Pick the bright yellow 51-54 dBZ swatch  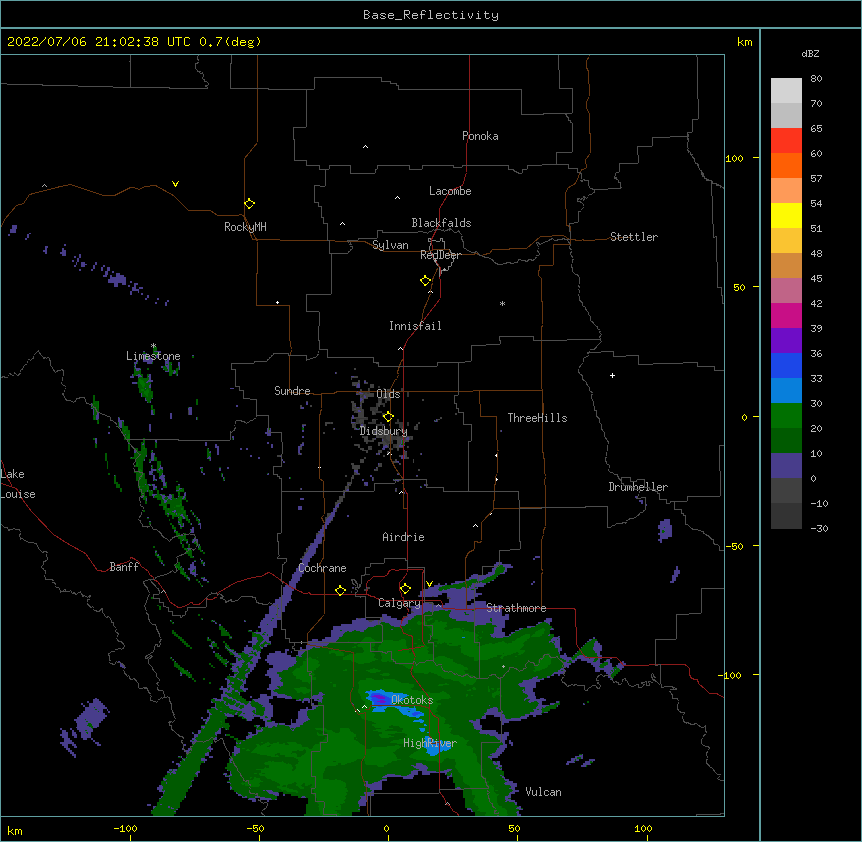[x=786, y=215]
